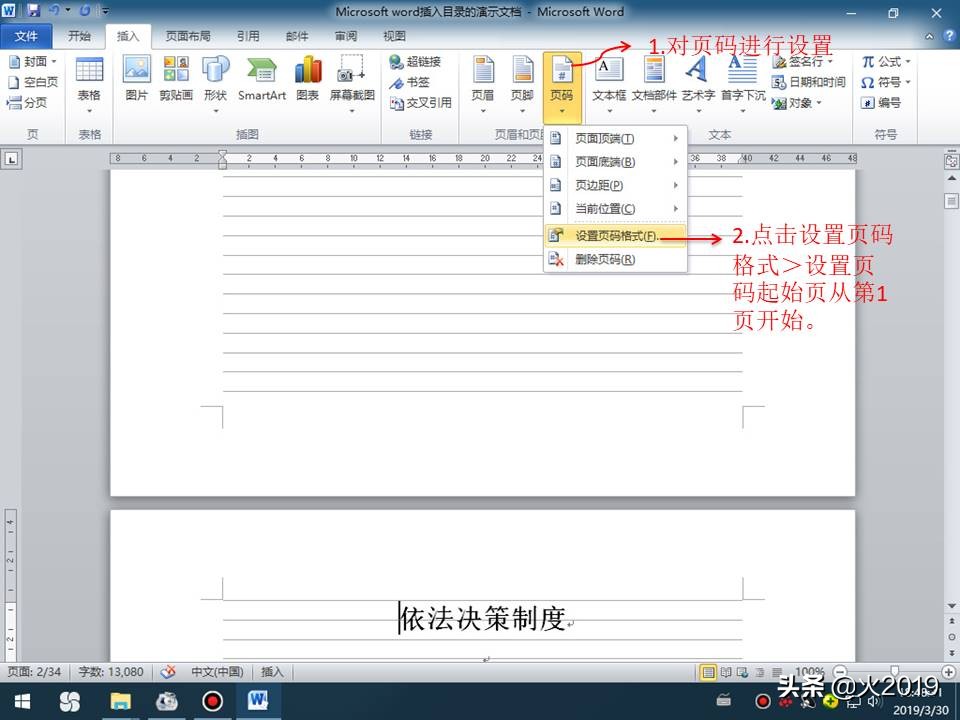960x720 pixels.
Task: Insert a chart via the 图表 icon
Action: pos(306,80)
